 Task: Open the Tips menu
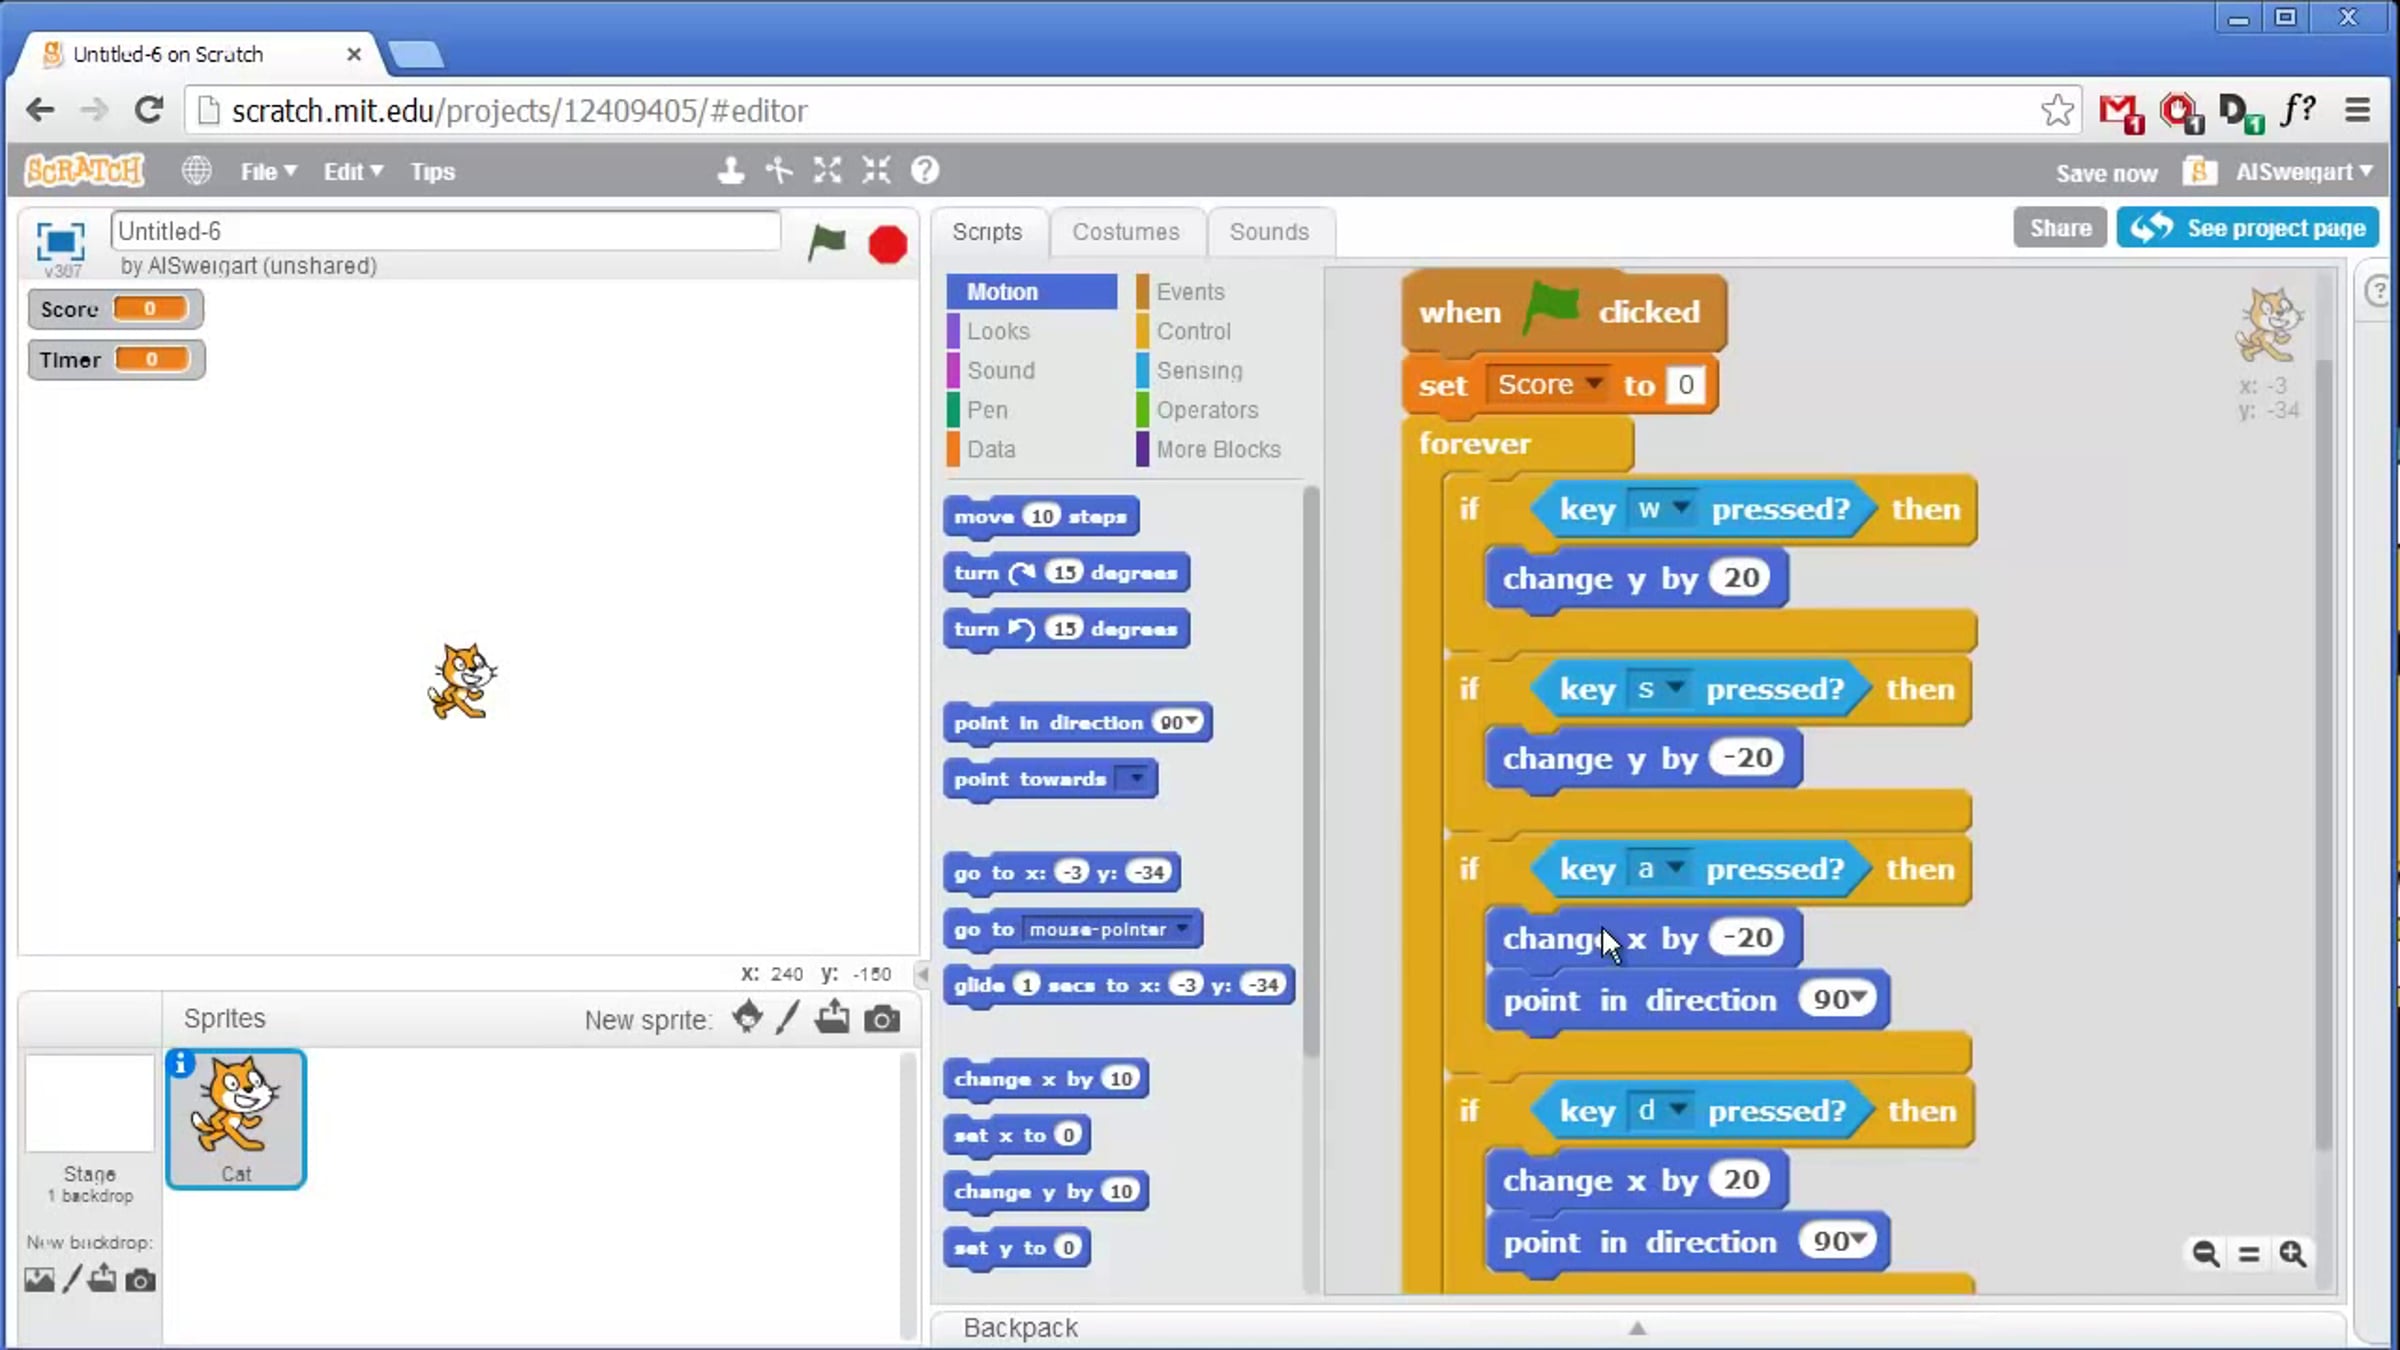pyautogui.click(x=433, y=172)
